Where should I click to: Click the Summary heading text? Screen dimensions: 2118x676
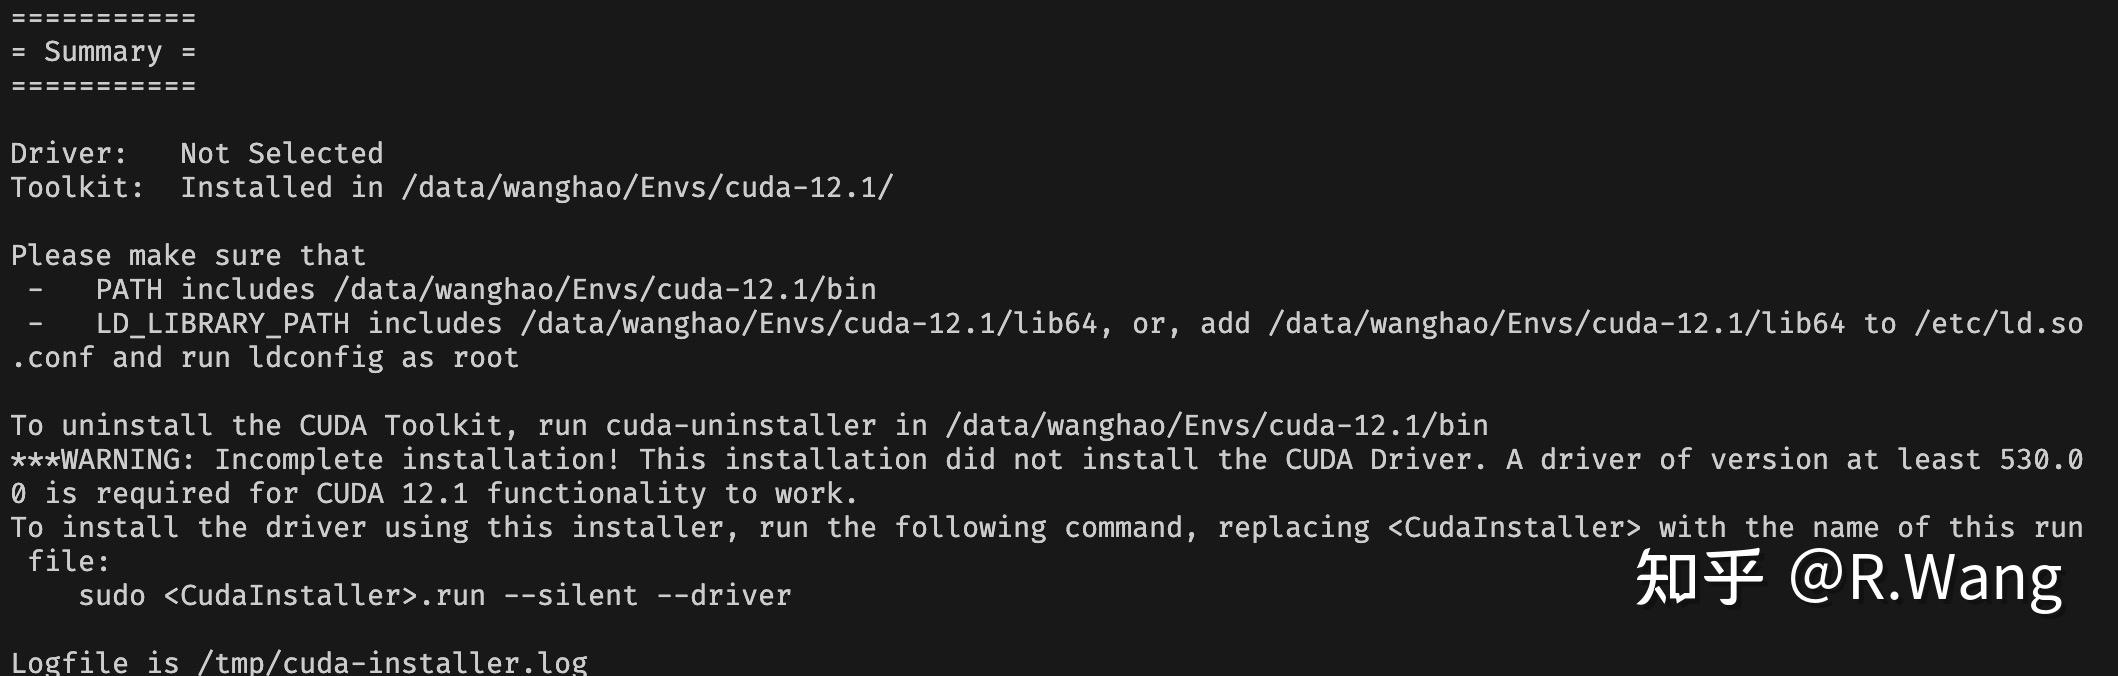pos(102,52)
